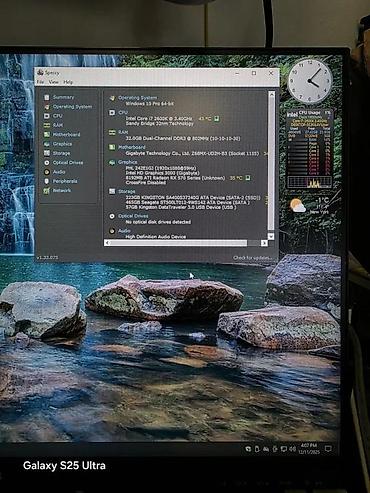Image resolution: width=370 pixels, height=493 pixels.
Task: Open the File menu
Action: point(40,82)
